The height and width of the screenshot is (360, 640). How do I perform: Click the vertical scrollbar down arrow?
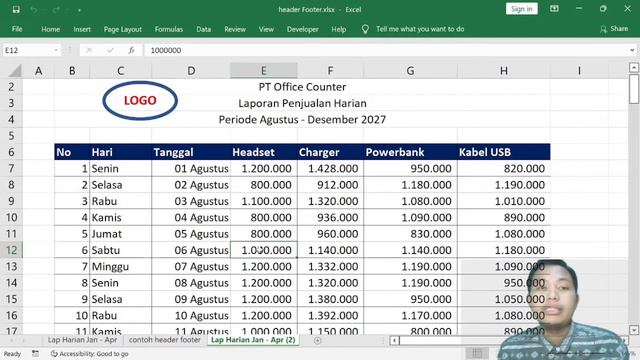[x=633, y=330]
